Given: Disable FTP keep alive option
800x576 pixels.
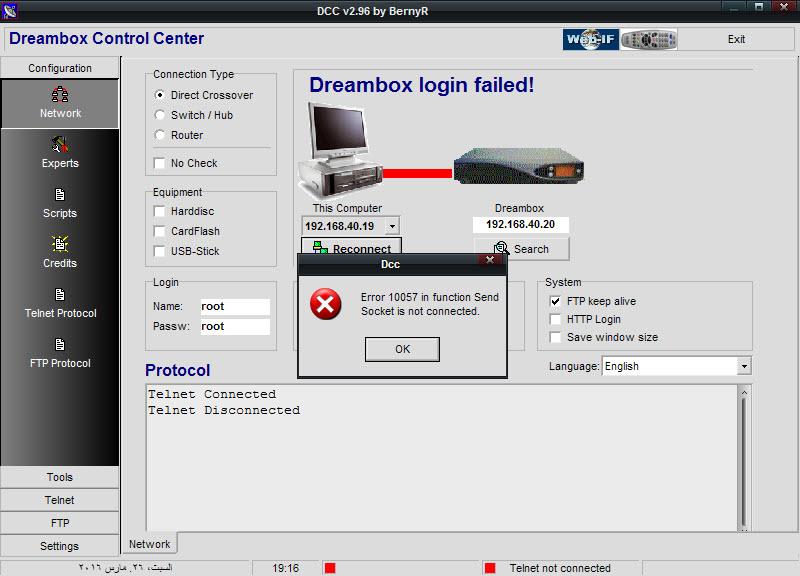Looking at the screenshot, I should pyautogui.click(x=555, y=301).
